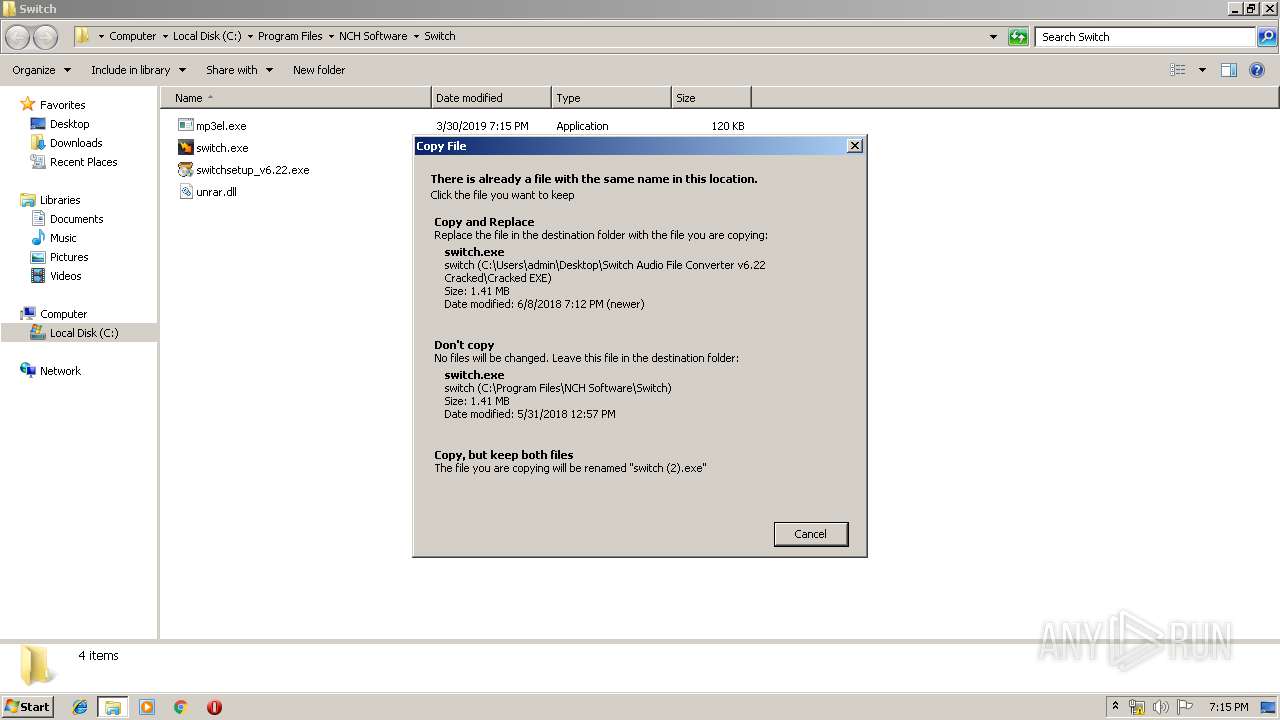
Task: Expand the dropdown arrow after NCH Software
Action: [416, 36]
